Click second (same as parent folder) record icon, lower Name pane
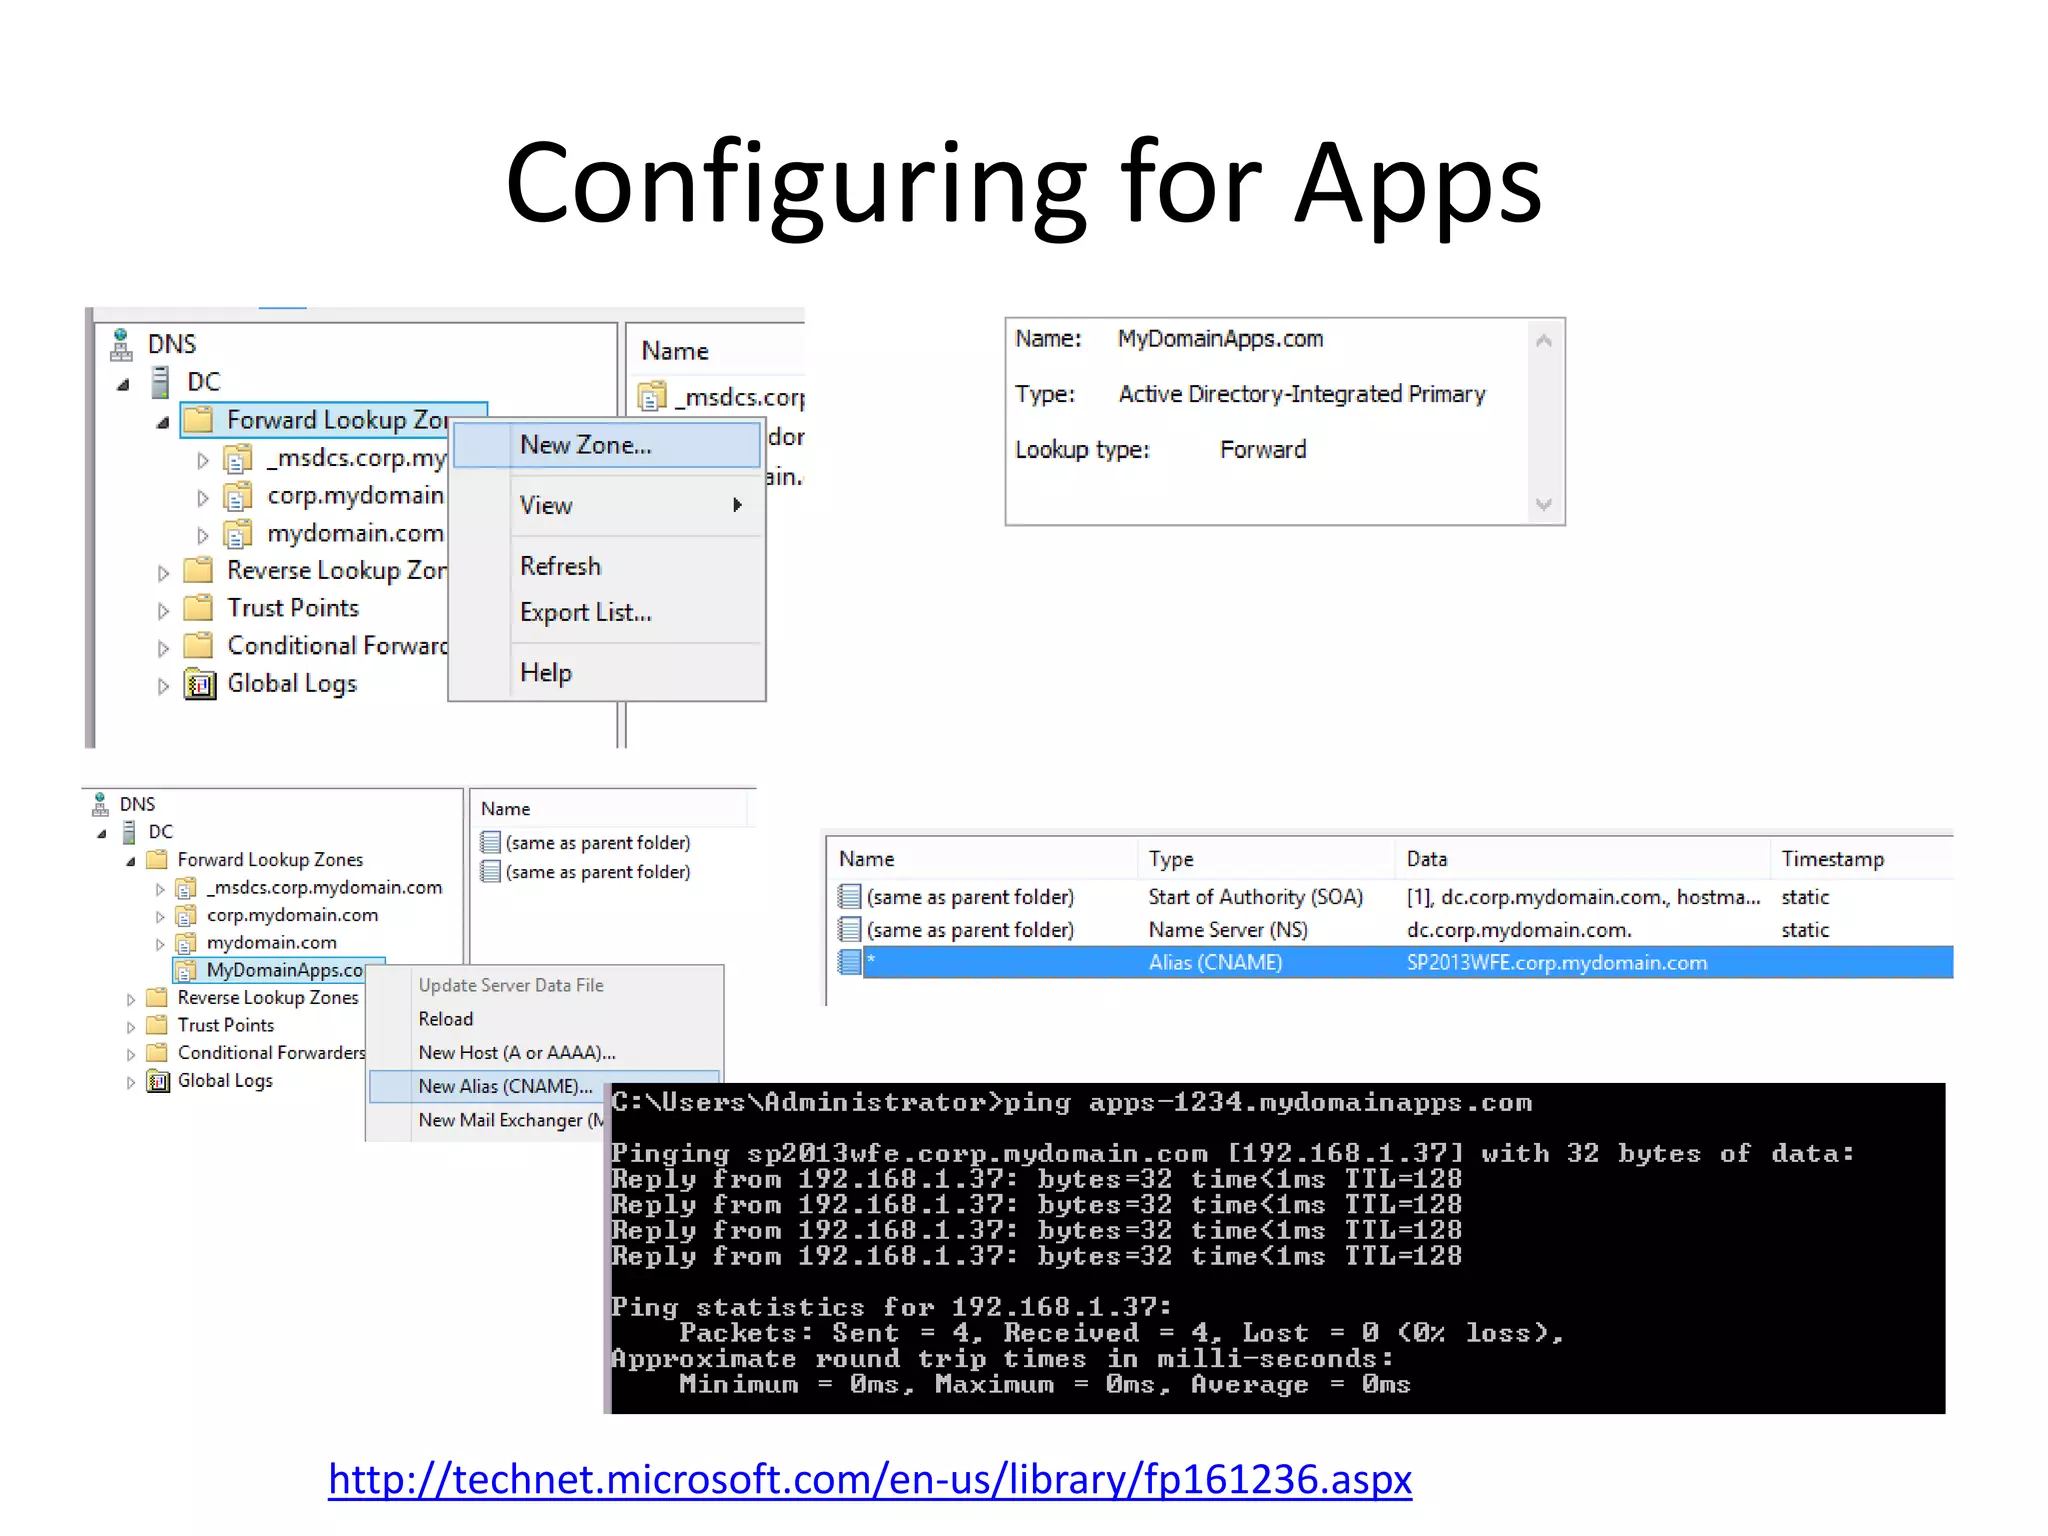Screen dimensions: 2048x1536 (x=490, y=872)
